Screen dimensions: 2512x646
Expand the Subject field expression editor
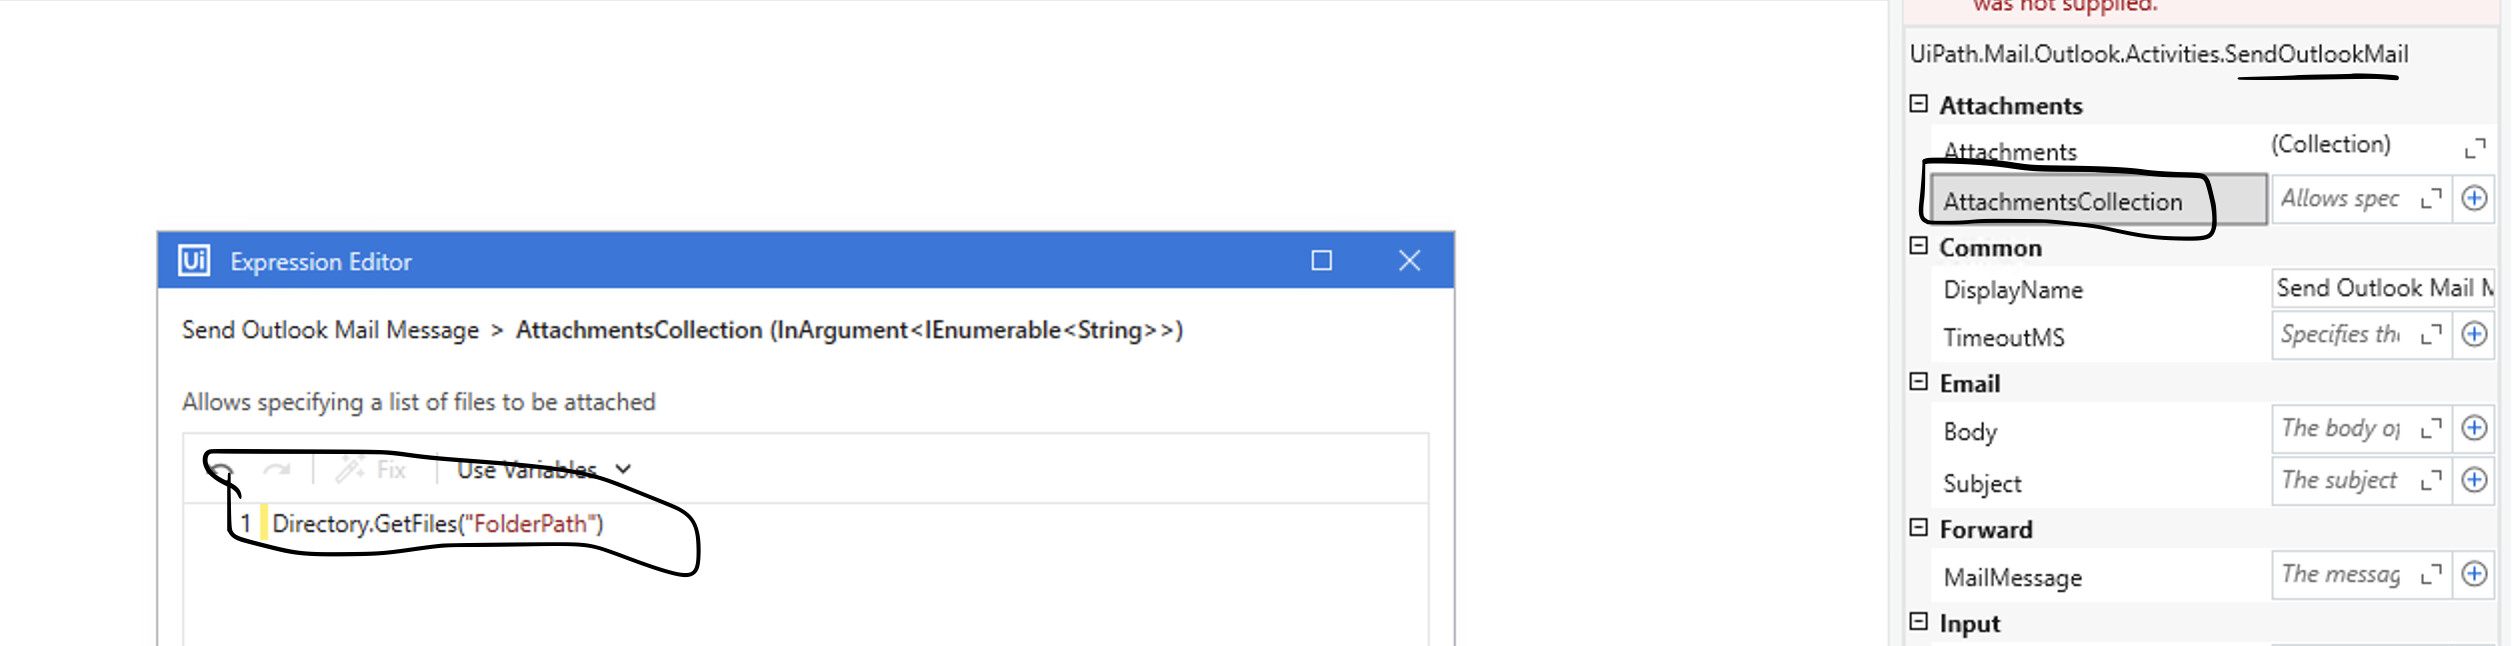click(2431, 480)
